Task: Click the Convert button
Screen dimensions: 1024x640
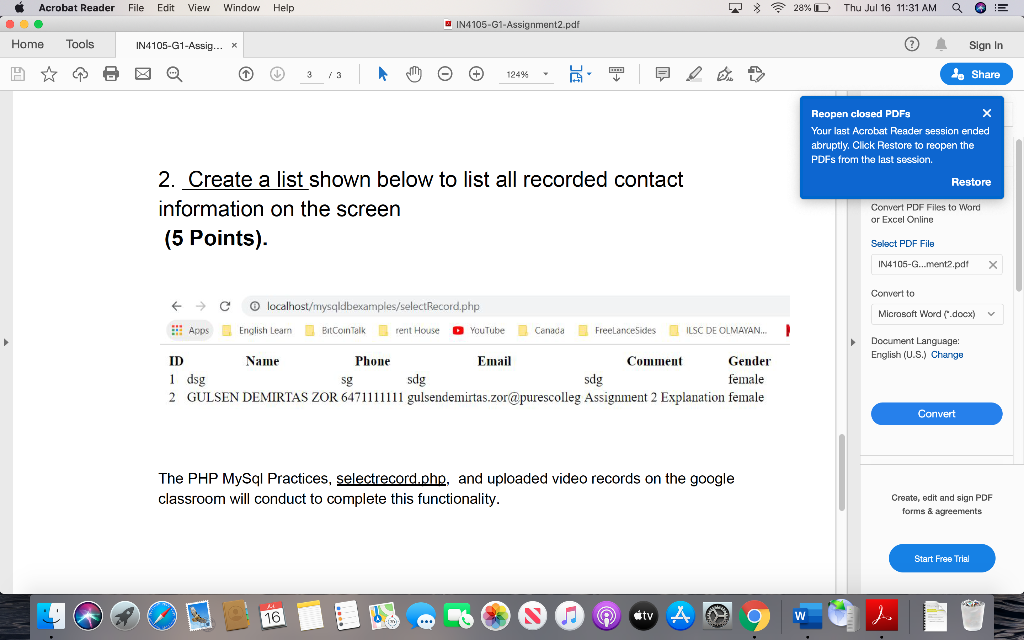Action: [x=936, y=413]
